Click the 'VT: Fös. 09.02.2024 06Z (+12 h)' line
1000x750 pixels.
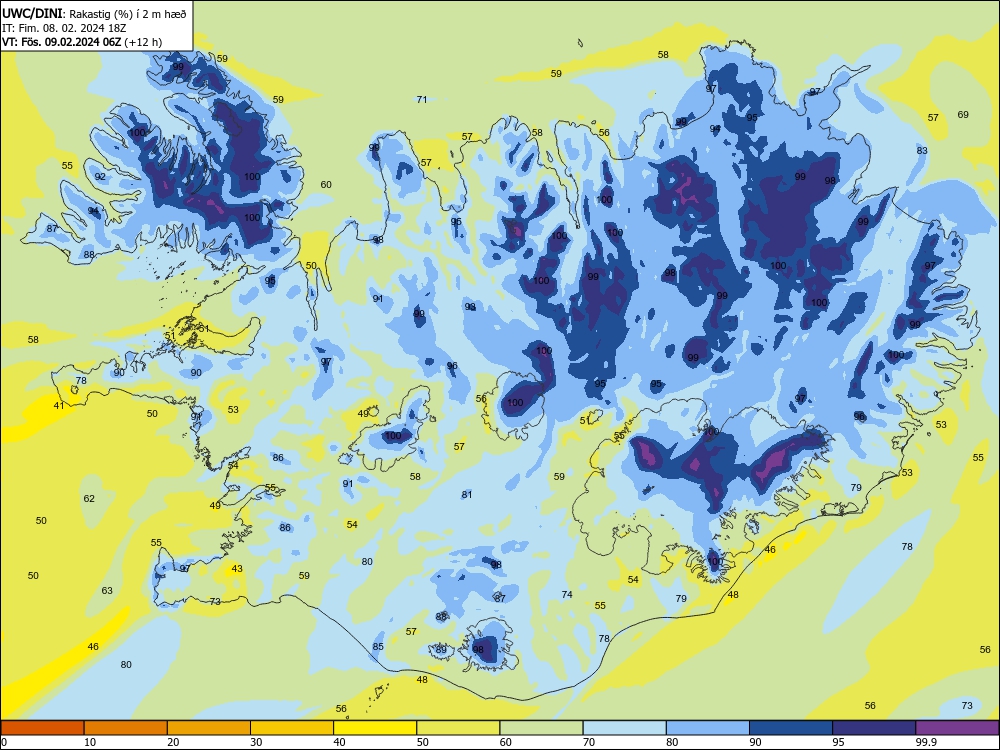click(x=82, y=42)
